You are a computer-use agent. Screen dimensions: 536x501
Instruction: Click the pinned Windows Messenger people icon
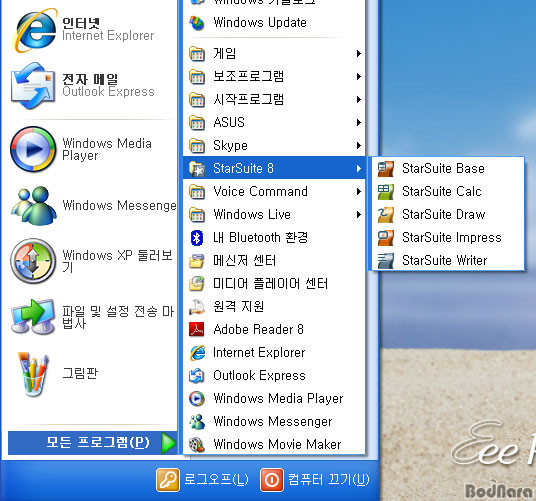(34, 205)
